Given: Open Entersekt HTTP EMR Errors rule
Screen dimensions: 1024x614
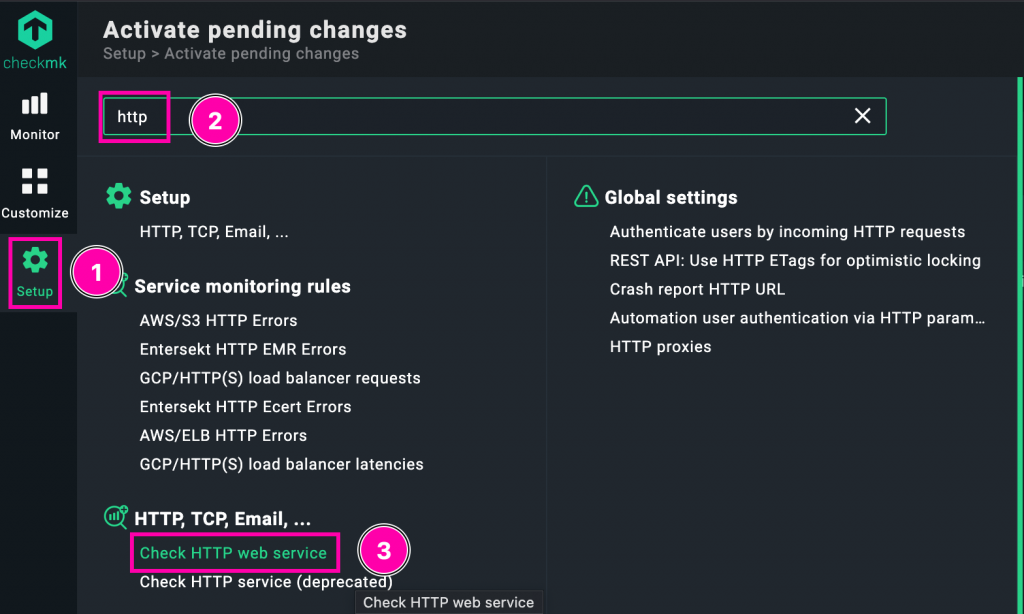Looking at the screenshot, I should (x=243, y=350).
